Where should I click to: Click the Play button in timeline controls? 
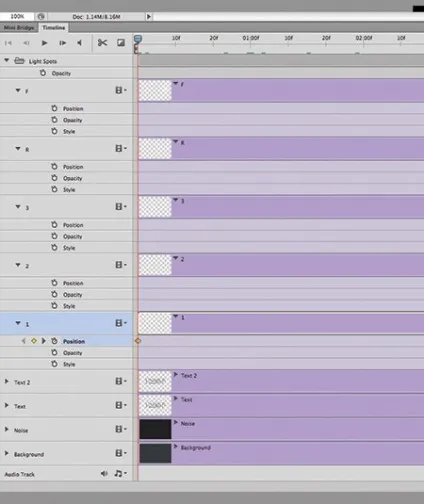tap(44, 43)
